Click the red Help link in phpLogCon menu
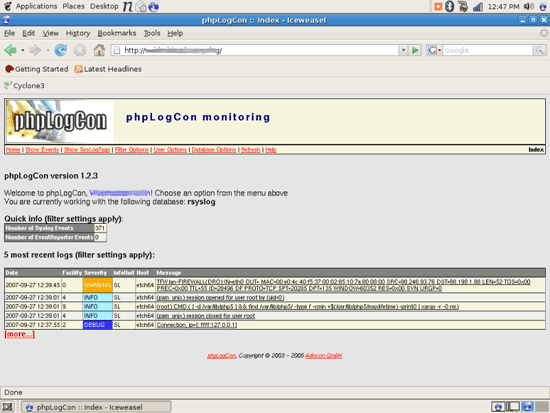The height and width of the screenshot is (413, 550). tap(271, 150)
